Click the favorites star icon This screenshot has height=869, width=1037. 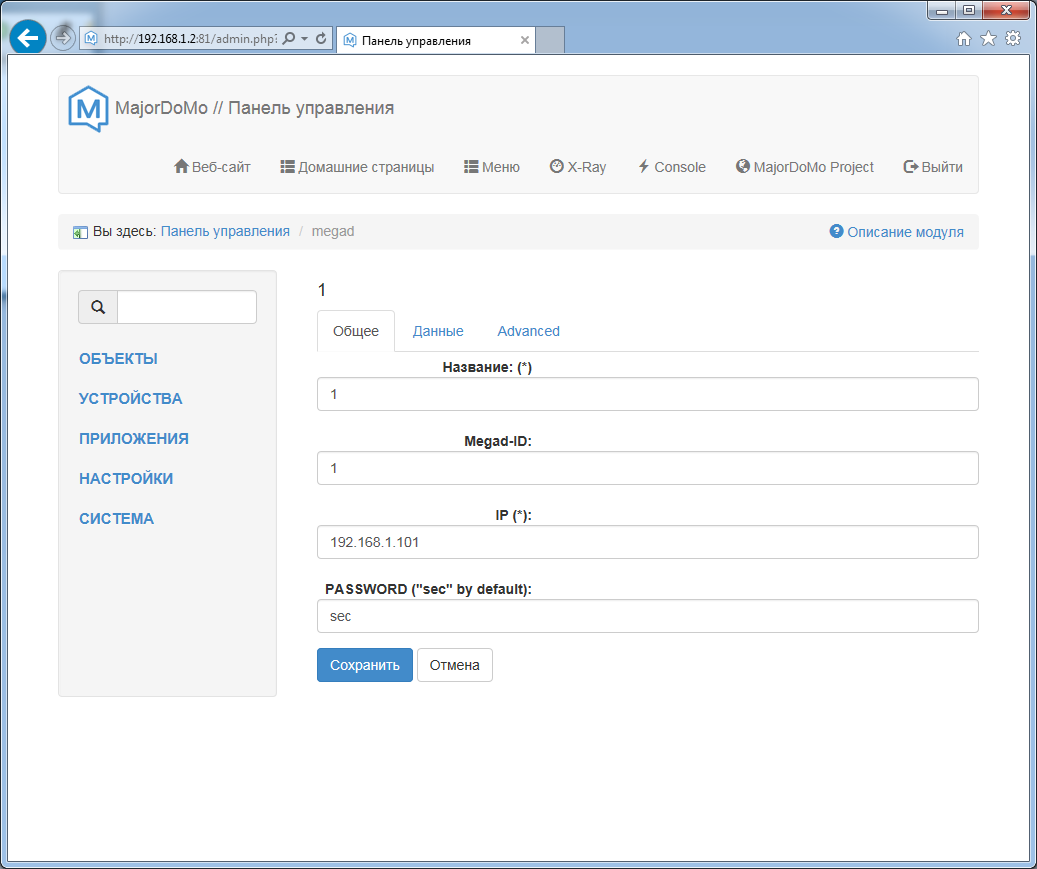pos(988,39)
